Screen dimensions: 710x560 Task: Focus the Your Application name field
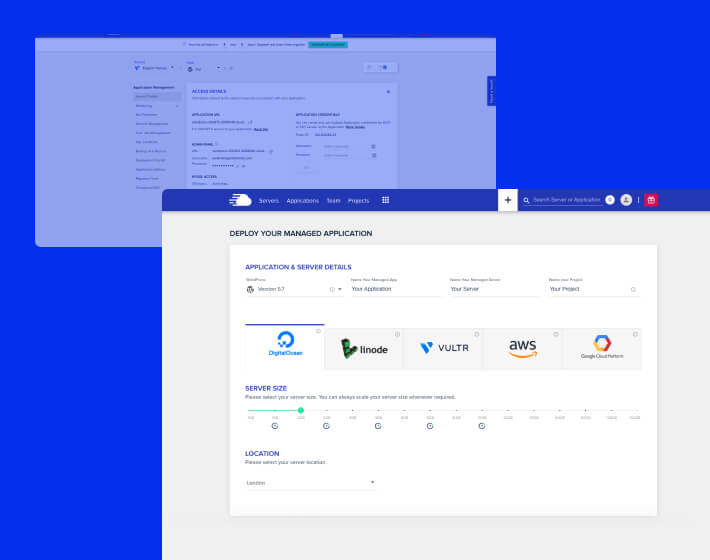396,289
